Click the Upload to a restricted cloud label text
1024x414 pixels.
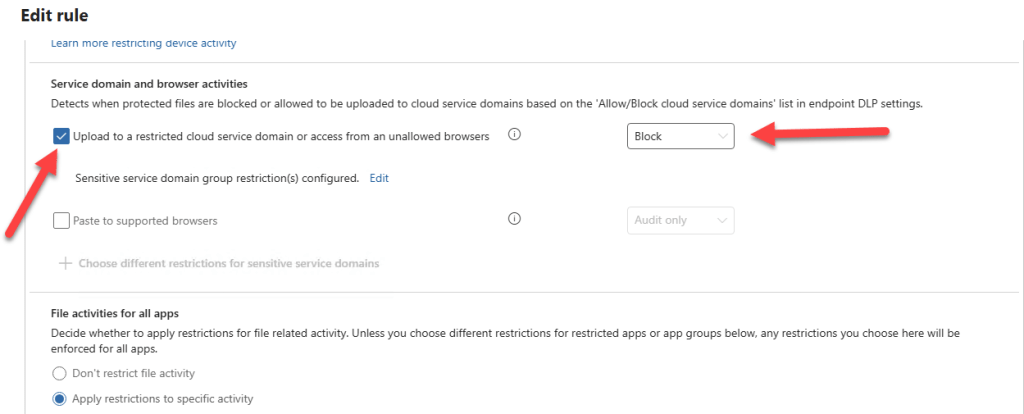pyautogui.click(x=280, y=136)
